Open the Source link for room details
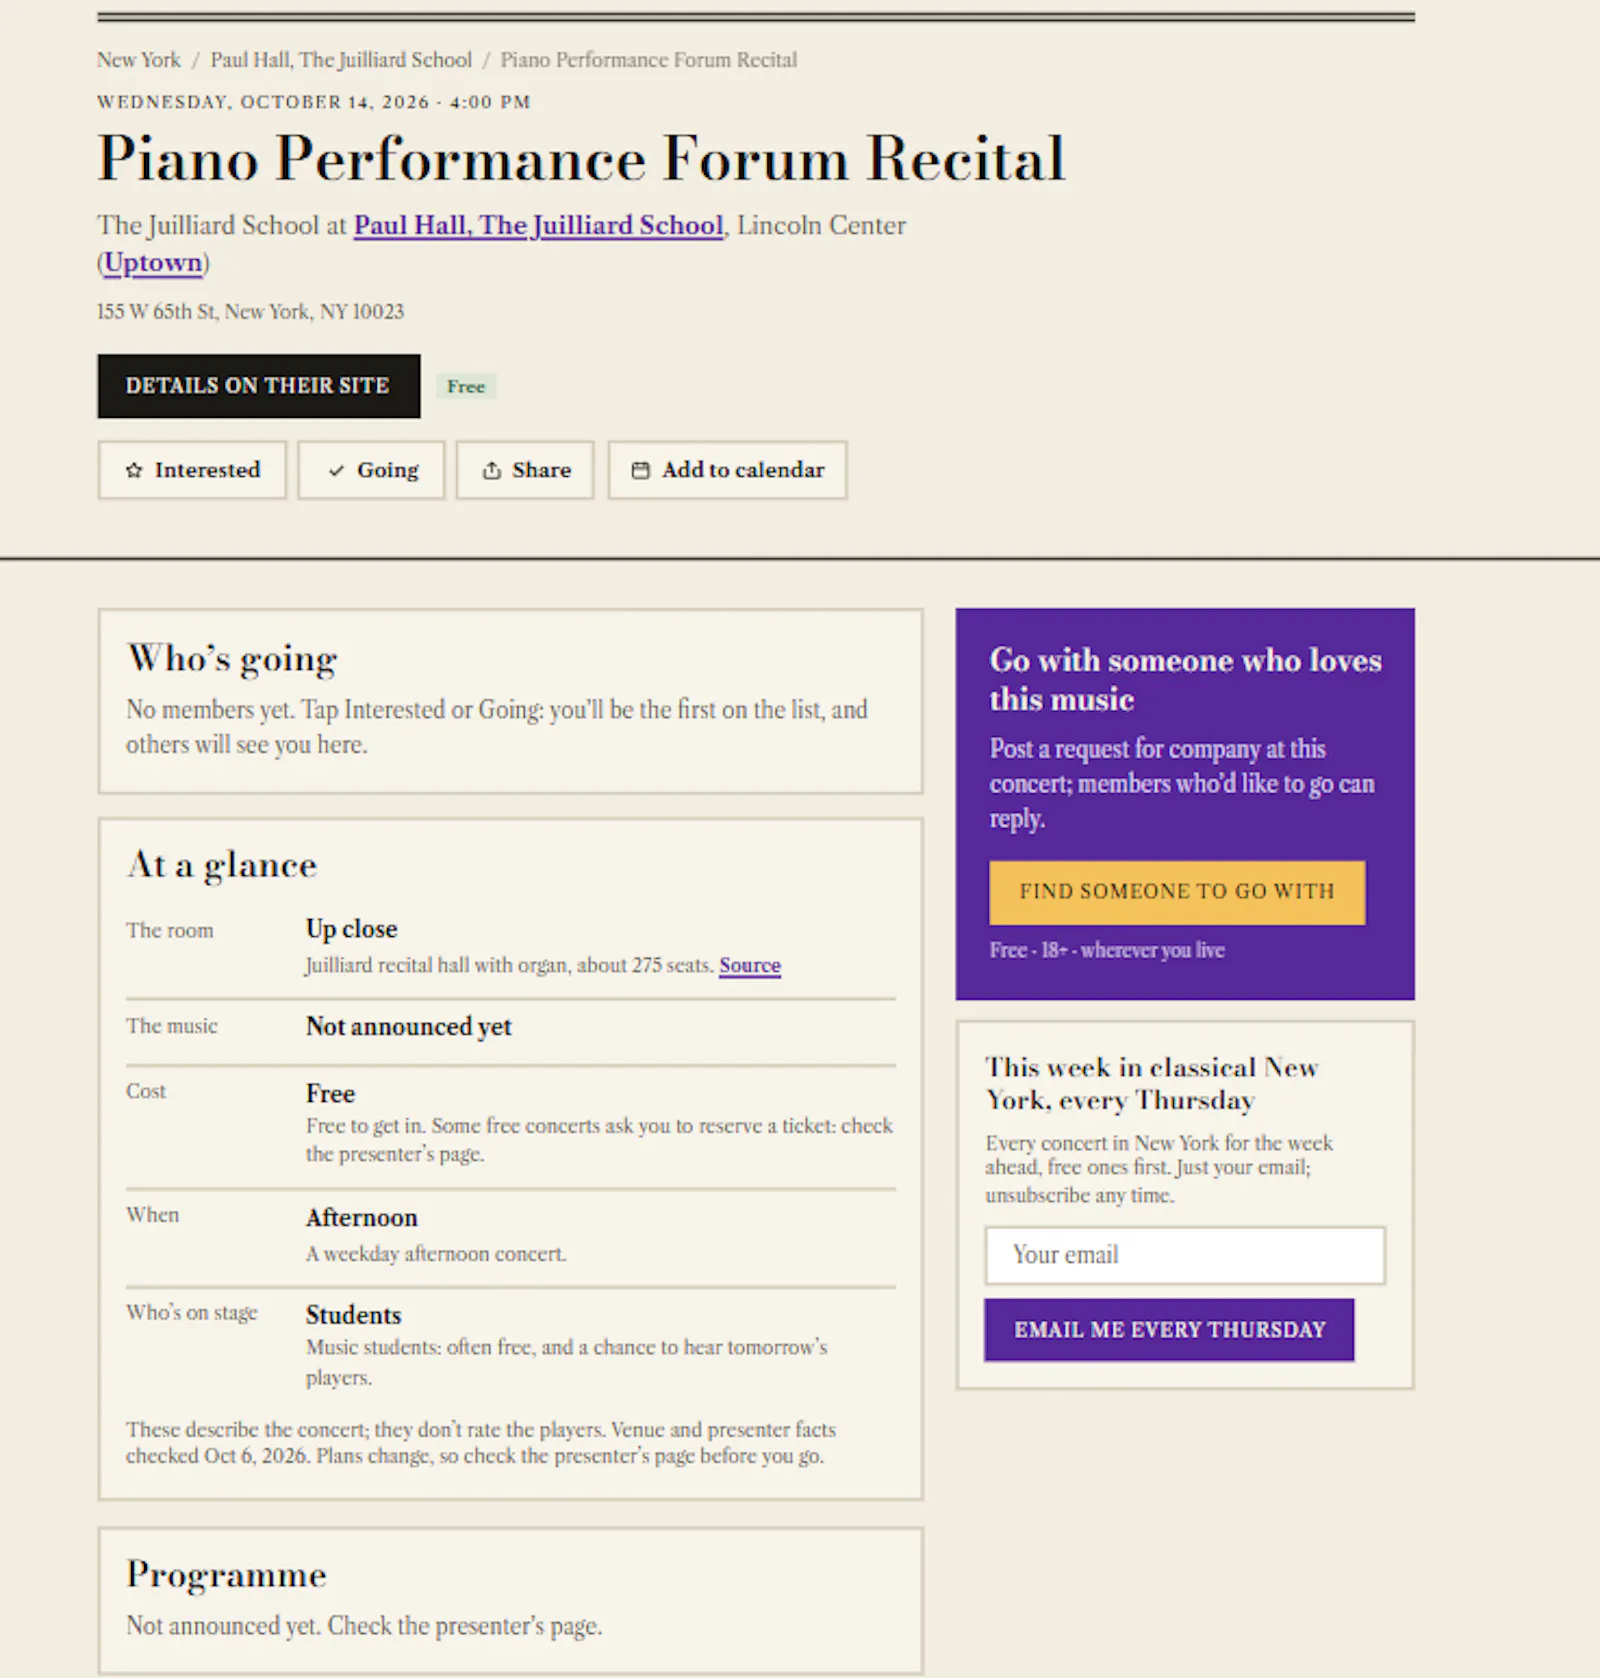This screenshot has height=1678, width=1600. pos(750,965)
